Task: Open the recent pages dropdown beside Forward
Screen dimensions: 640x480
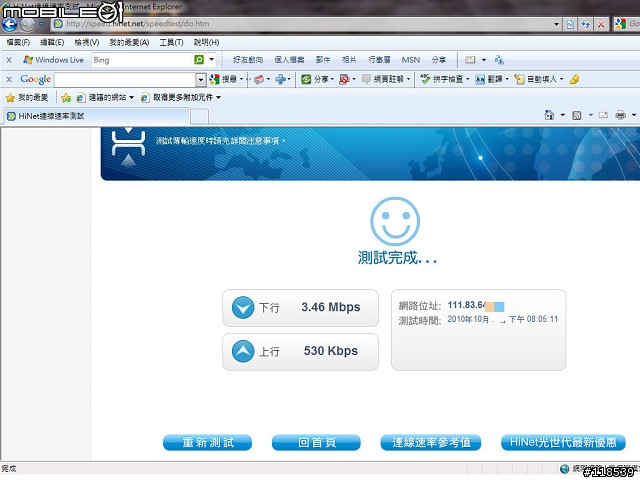Action: (41, 24)
